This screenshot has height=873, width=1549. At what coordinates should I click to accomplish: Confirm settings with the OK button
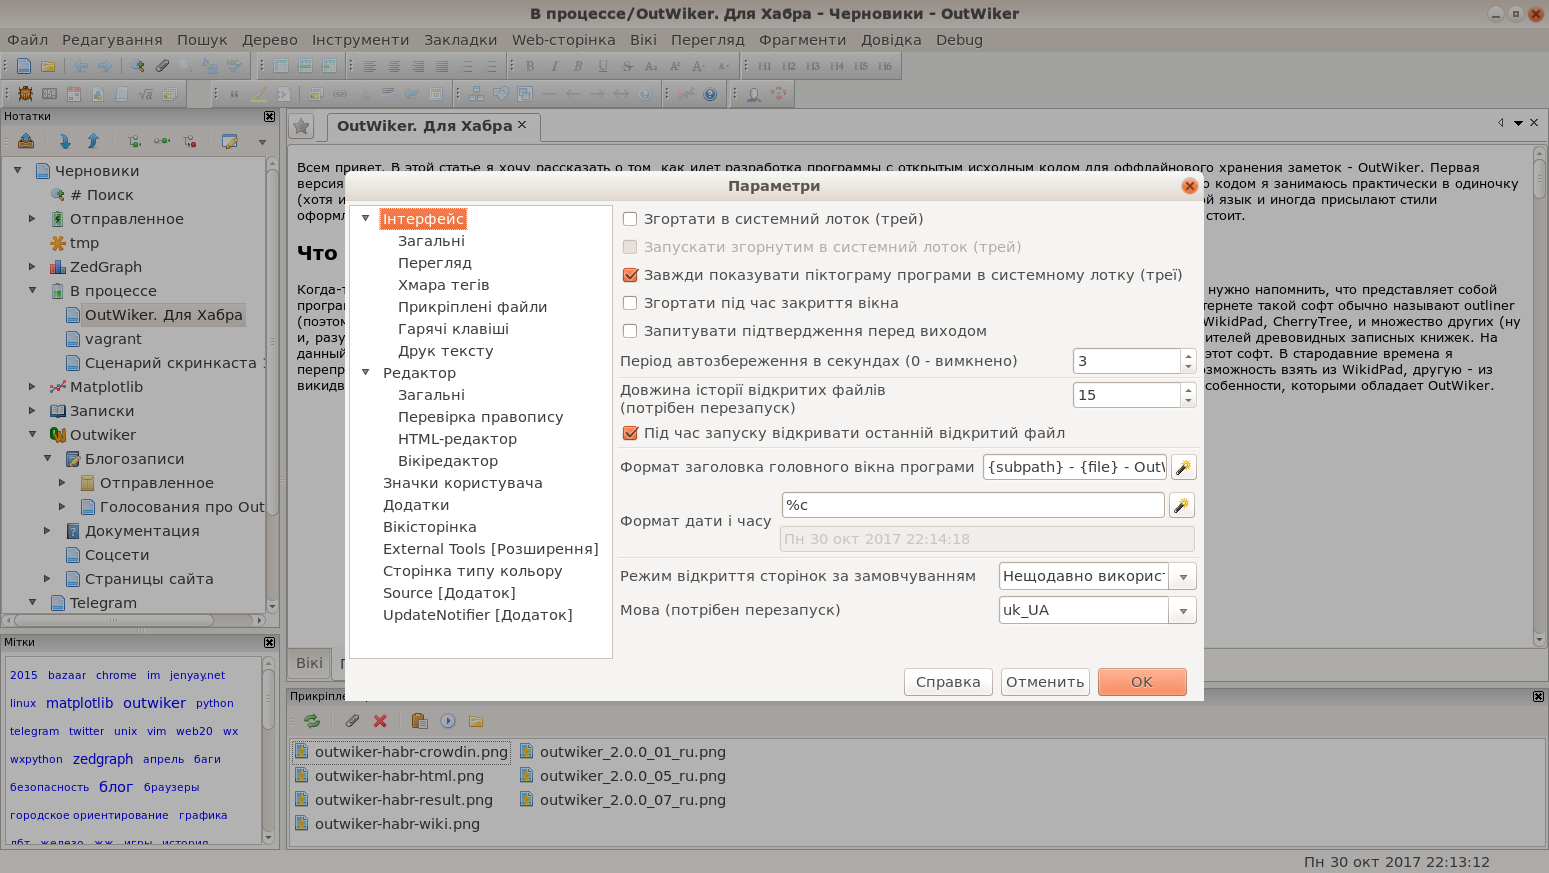point(1141,681)
